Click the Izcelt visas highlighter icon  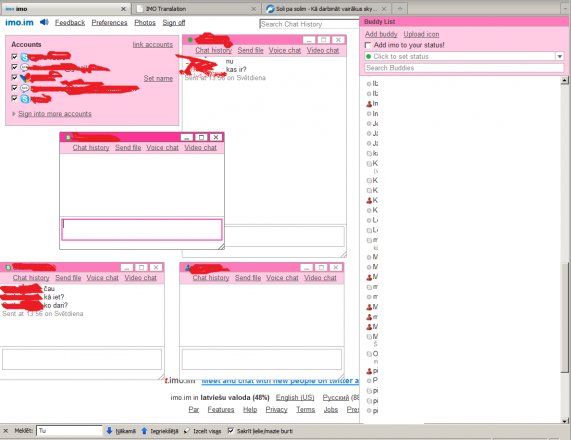(x=187, y=431)
